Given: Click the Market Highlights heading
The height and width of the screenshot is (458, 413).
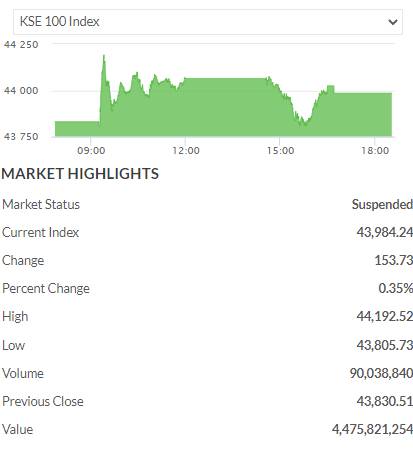Looking at the screenshot, I should 80,174.
